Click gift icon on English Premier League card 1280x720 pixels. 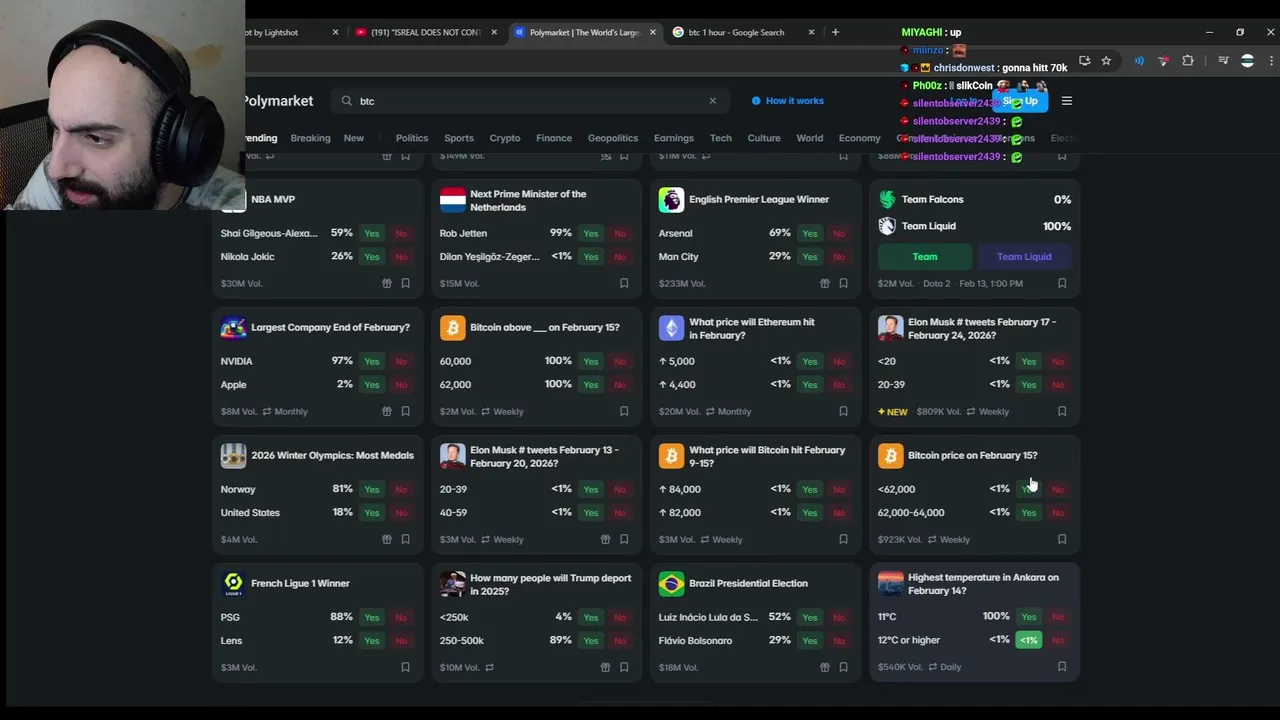[x=825, y=283]
